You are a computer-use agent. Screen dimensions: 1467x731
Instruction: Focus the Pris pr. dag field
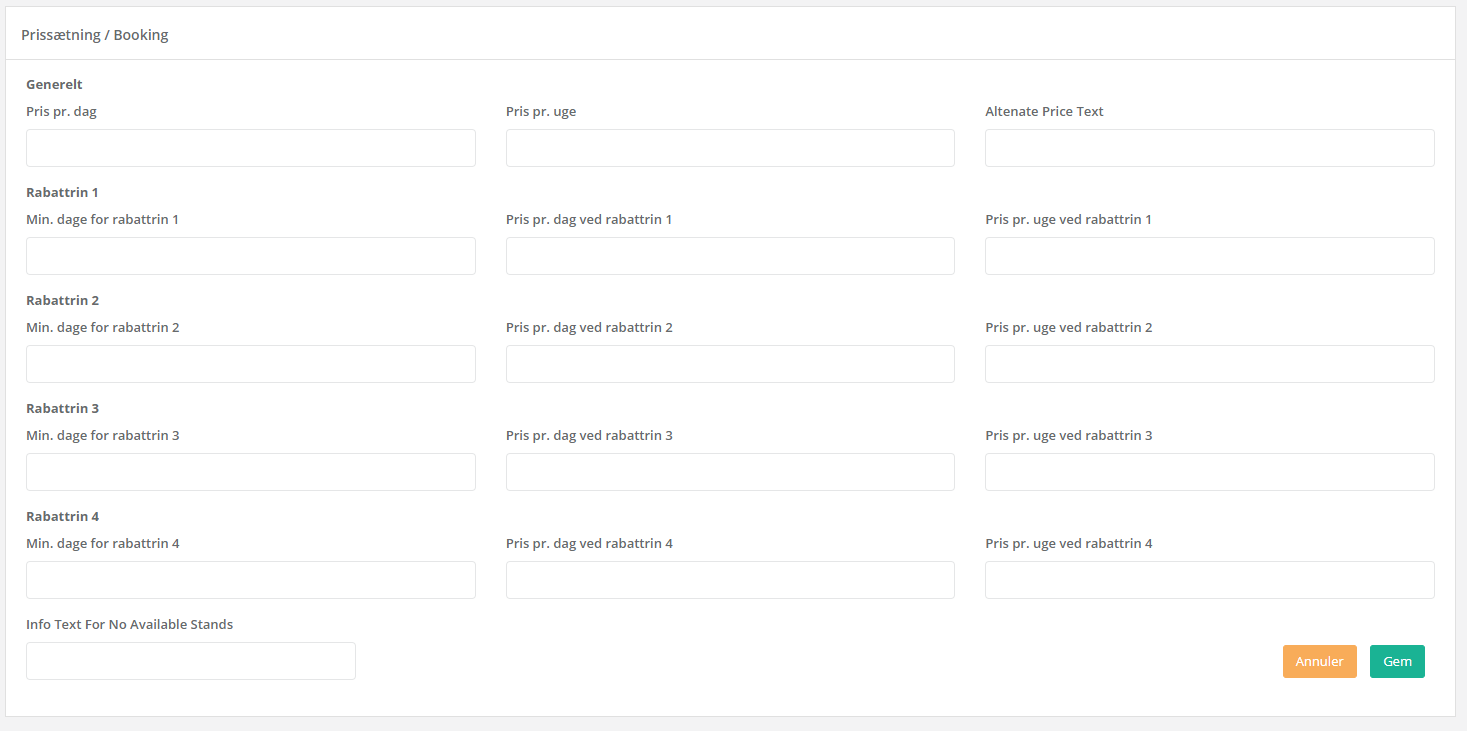251,148
